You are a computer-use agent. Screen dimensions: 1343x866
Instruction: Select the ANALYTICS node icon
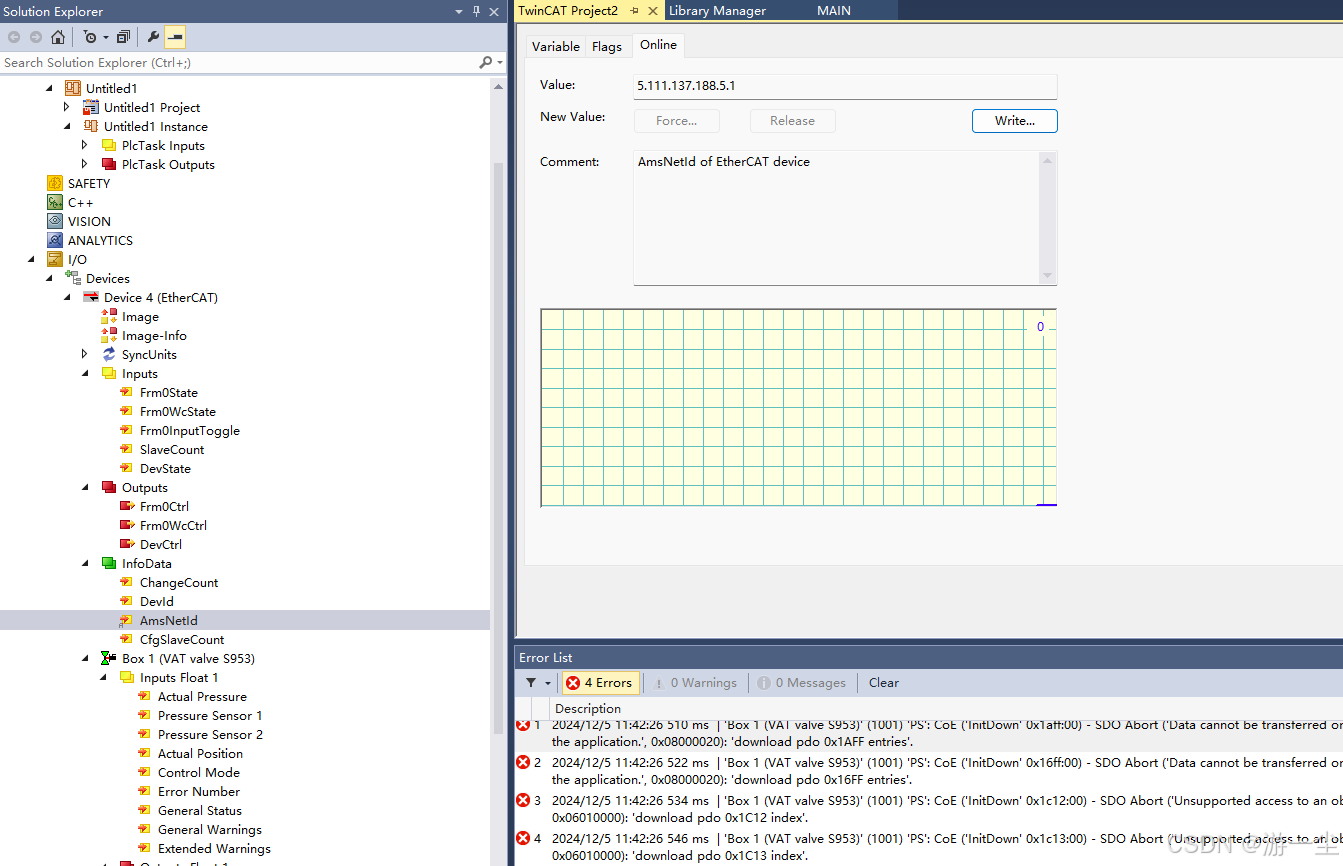55,240
